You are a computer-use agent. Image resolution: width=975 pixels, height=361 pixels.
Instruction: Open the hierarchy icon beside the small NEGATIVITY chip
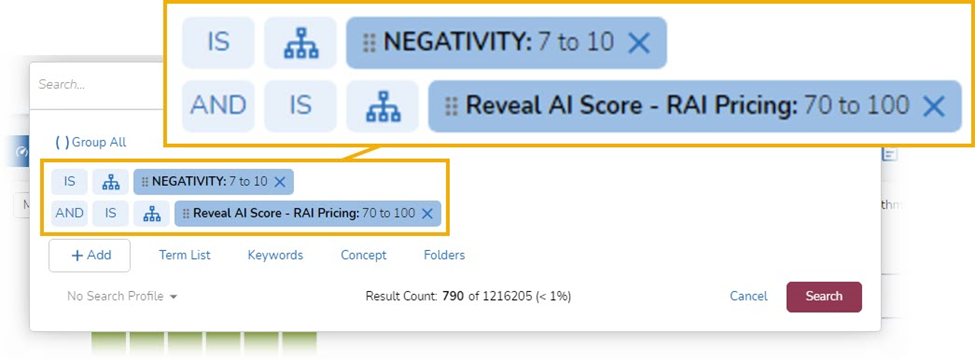coord(111,182)
